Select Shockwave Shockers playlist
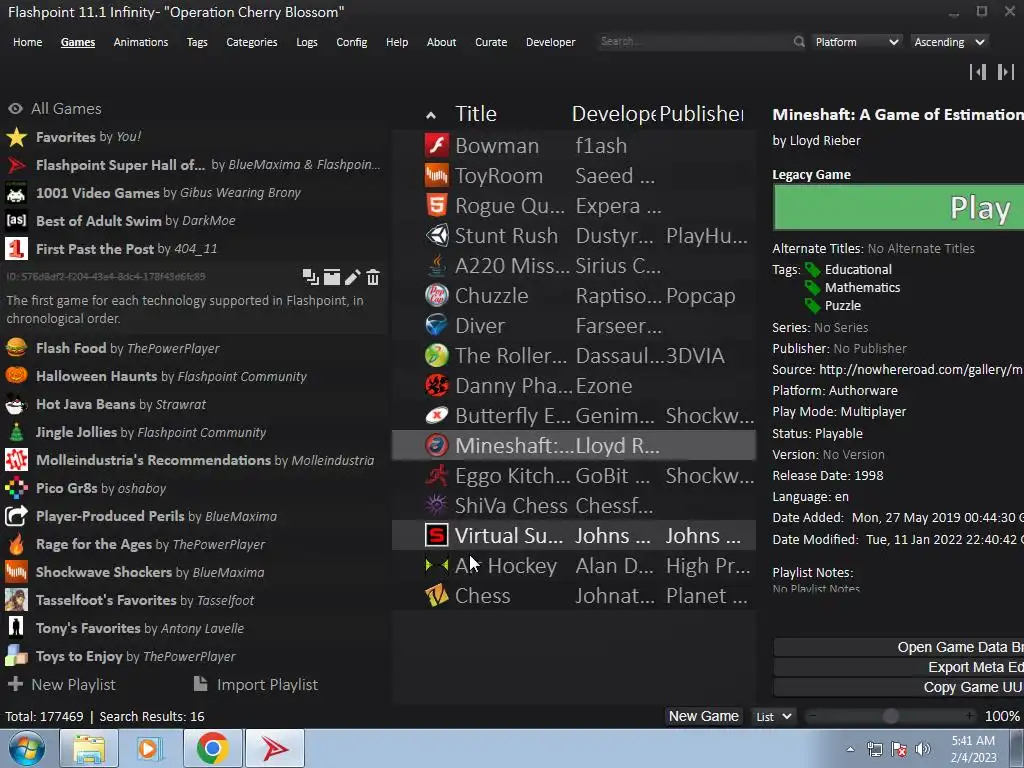1024x768 pixels. [x=196, y=572]
